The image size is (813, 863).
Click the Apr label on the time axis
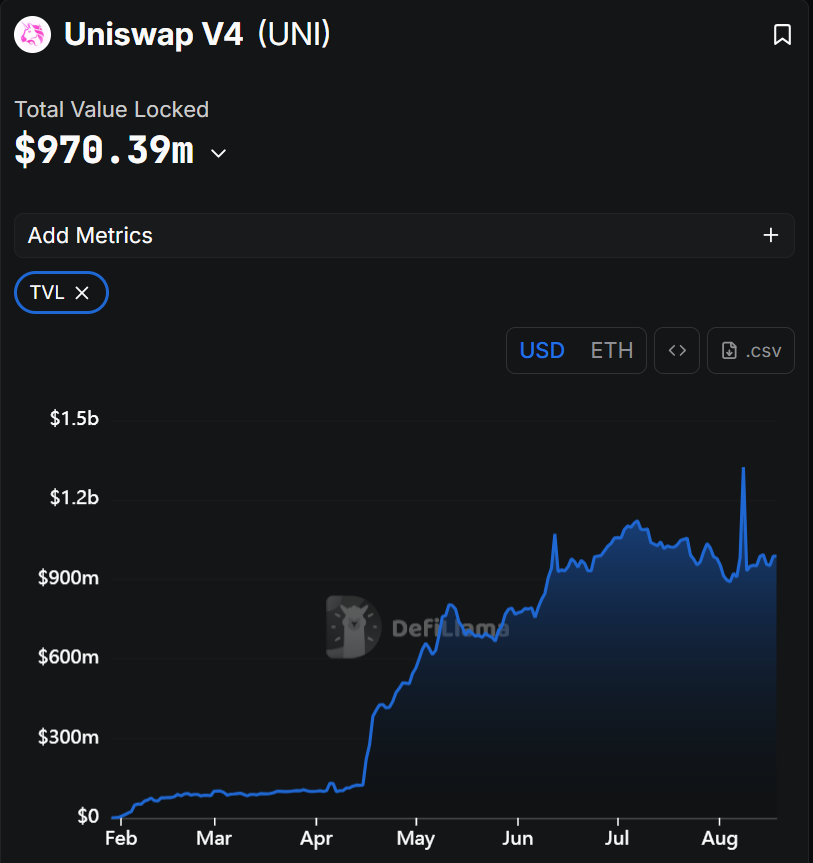(317, 838)
